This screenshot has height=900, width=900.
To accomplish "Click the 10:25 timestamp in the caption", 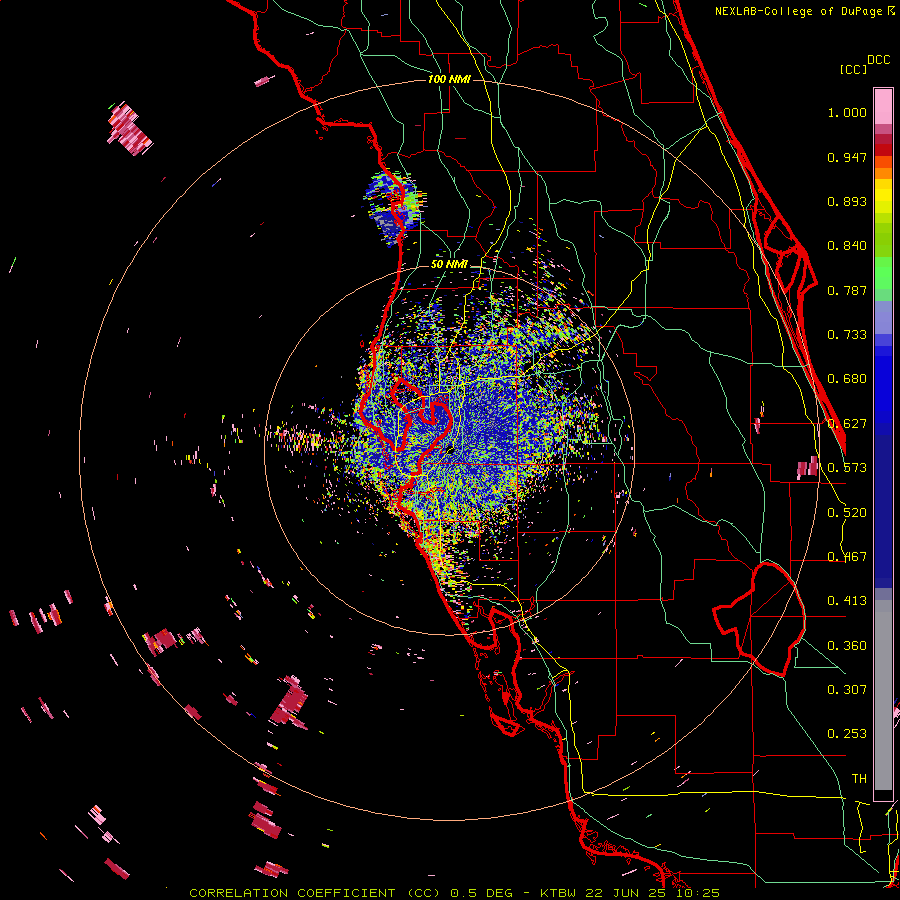I will 697,893.
